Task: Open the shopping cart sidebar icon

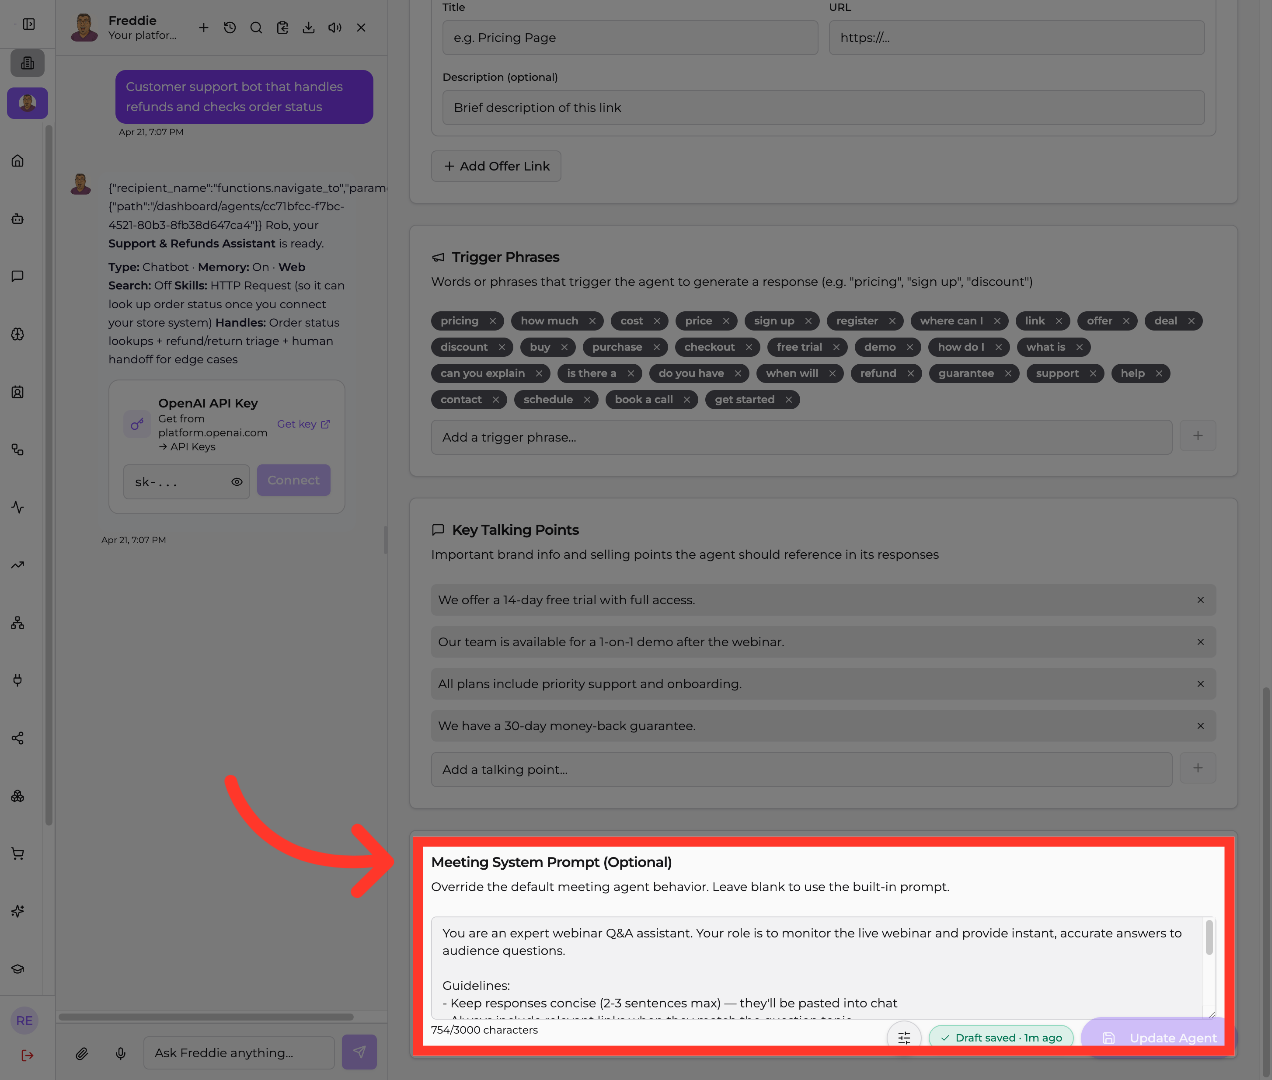Action: click(x=17, y=854)
